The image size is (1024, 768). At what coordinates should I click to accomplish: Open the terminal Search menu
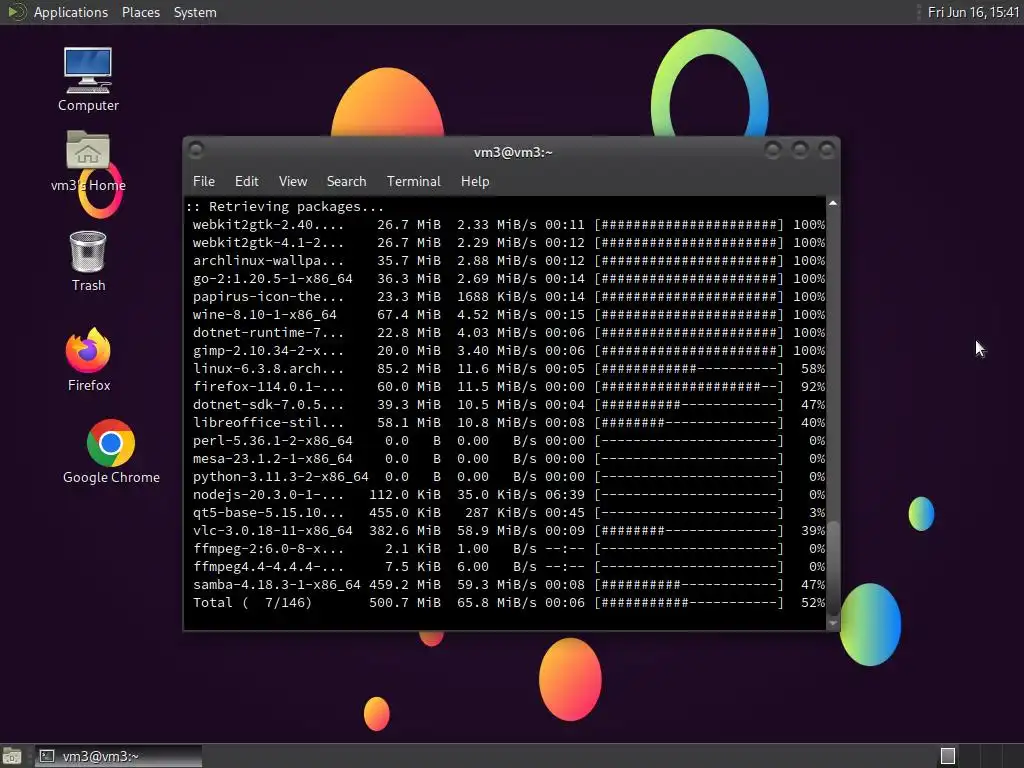(346, 182)
